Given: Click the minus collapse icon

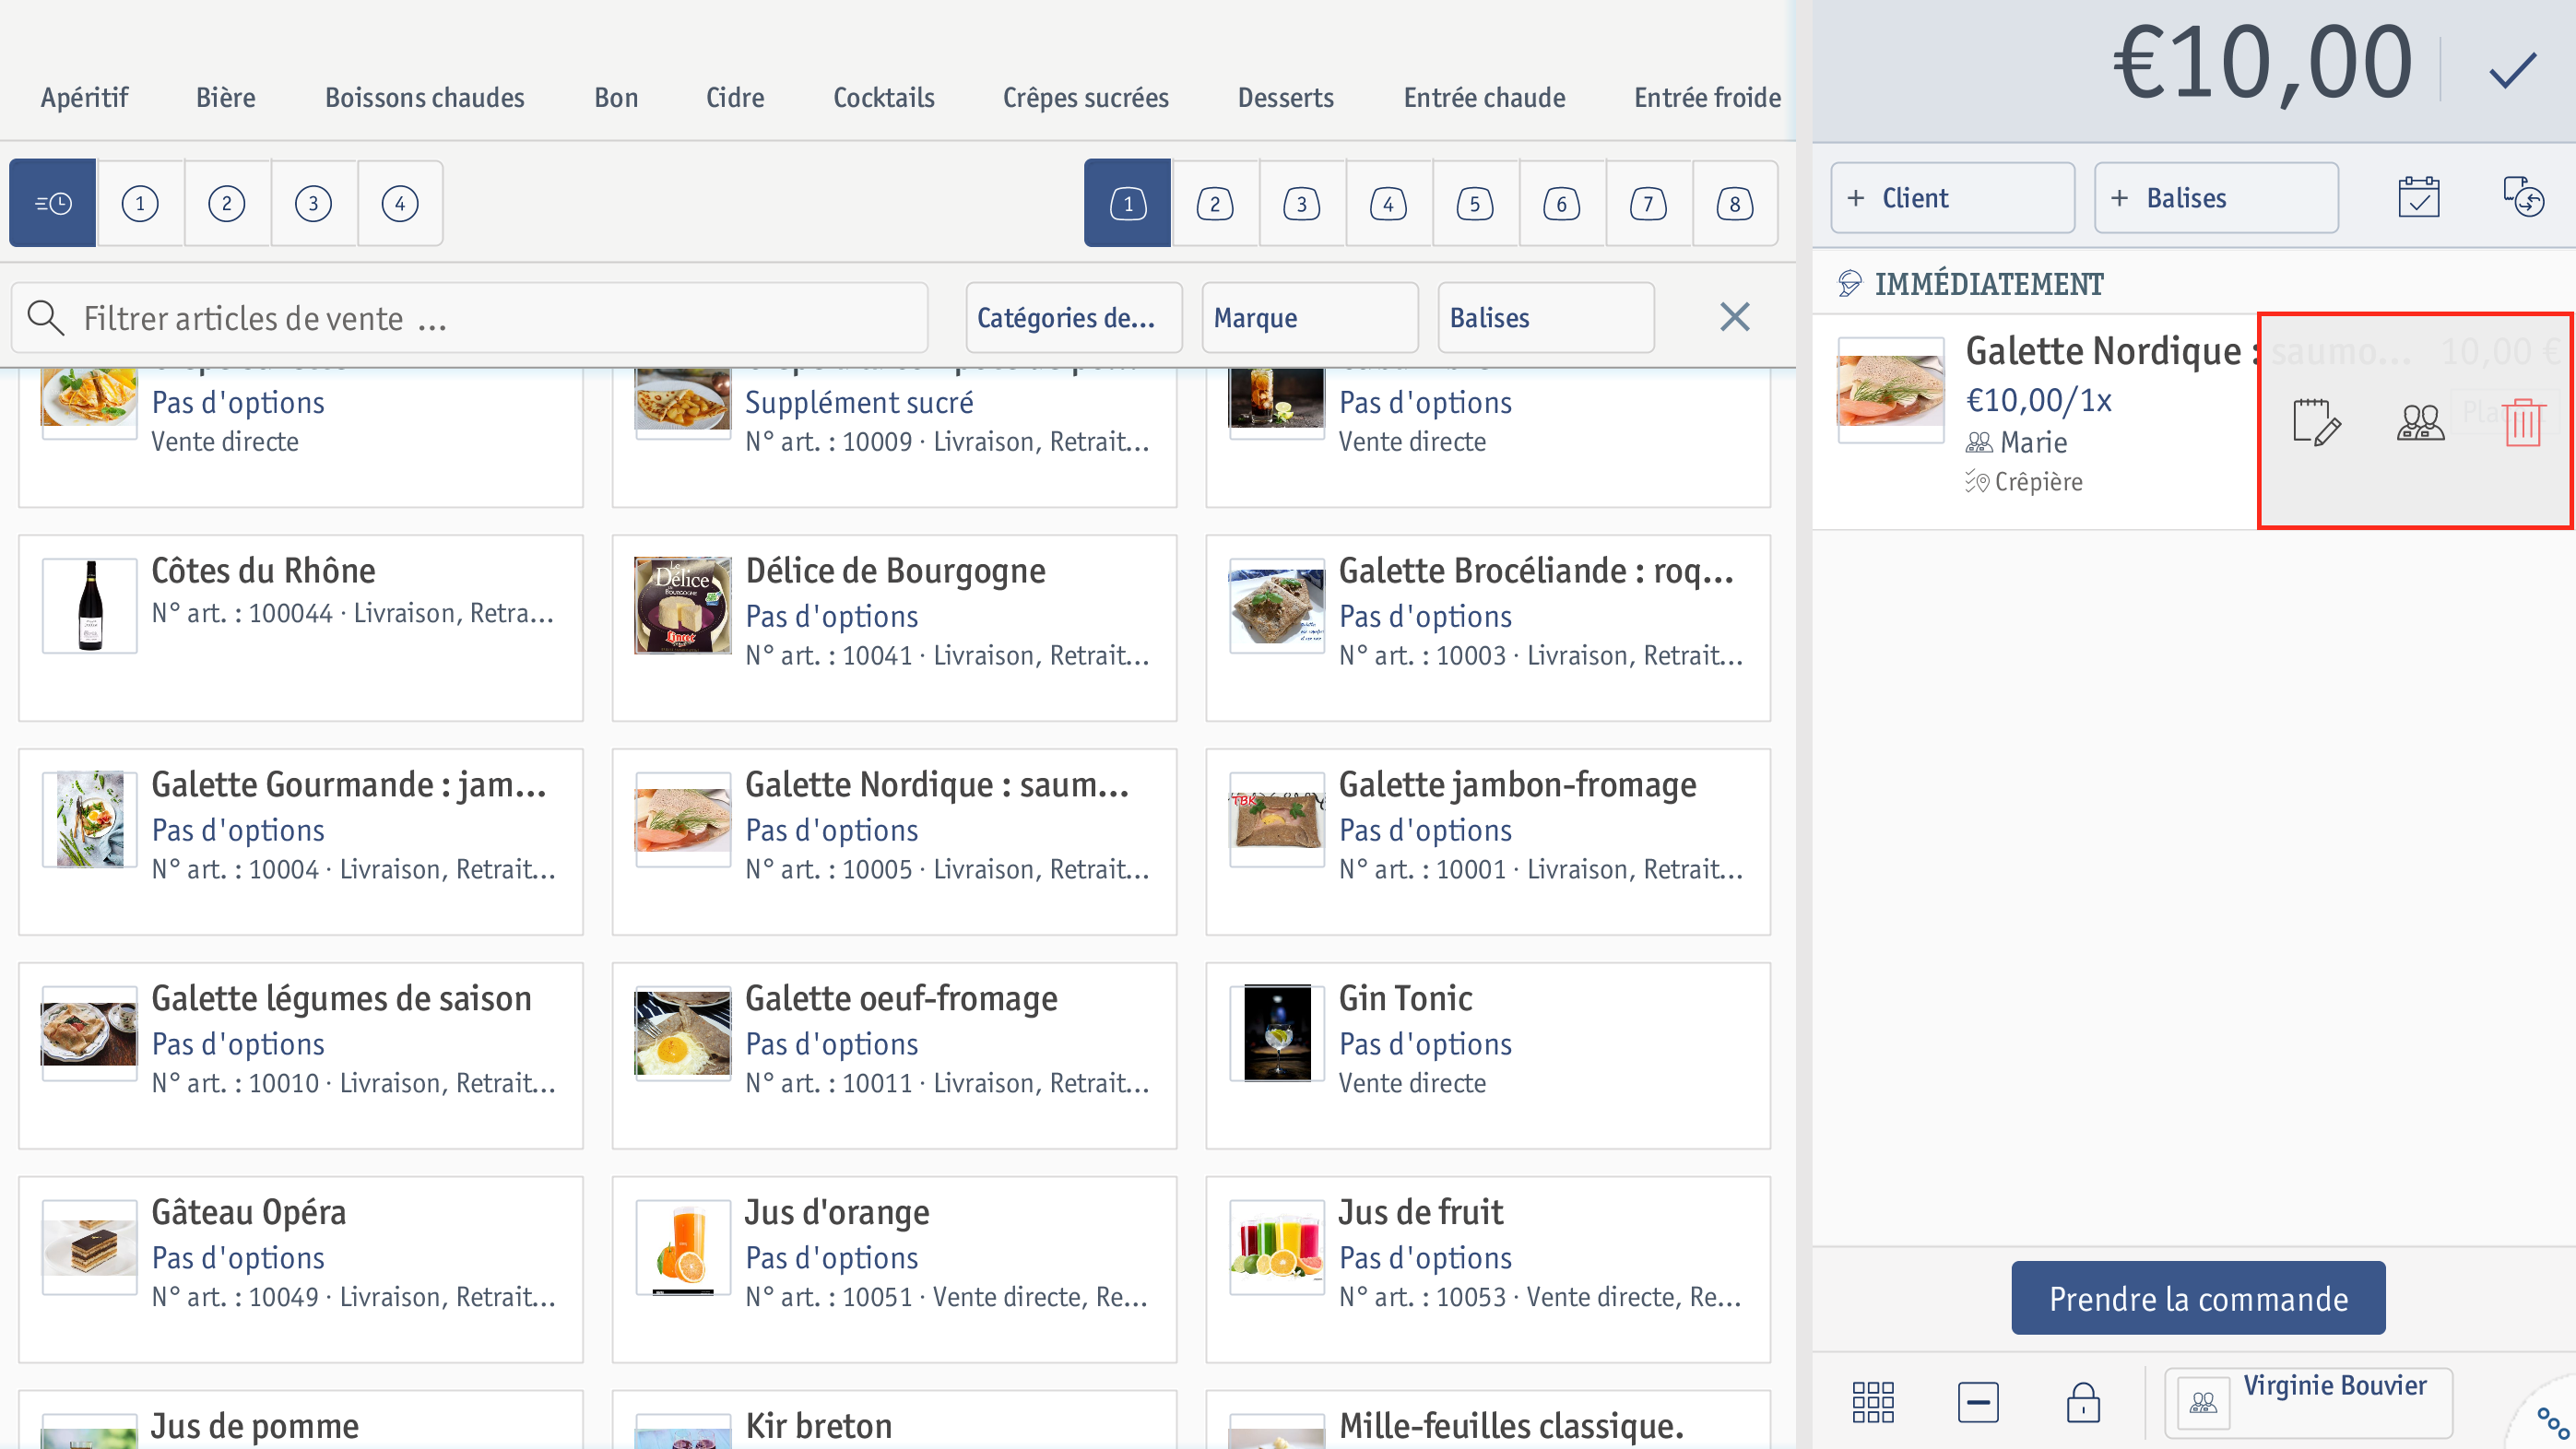Looking at the screenshot, I should tap(1978, 1402).
